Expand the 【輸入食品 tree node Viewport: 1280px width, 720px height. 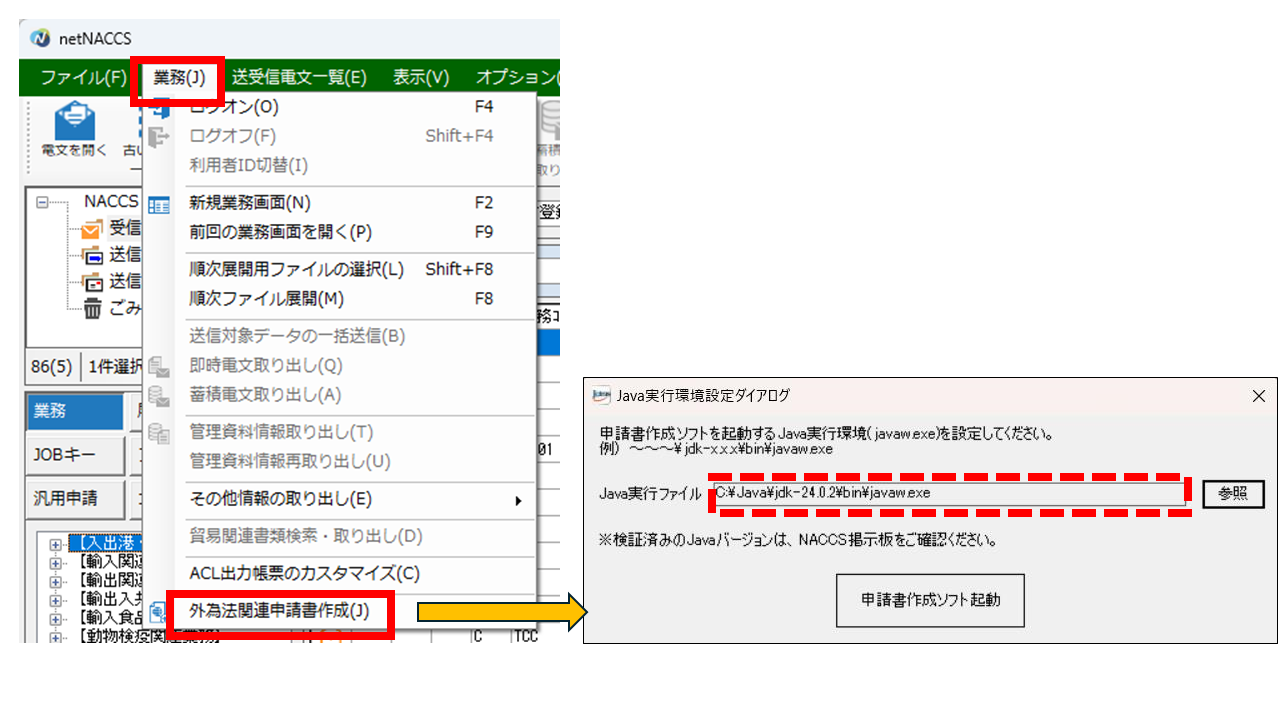pyautogui.click(x=55, y=618)
